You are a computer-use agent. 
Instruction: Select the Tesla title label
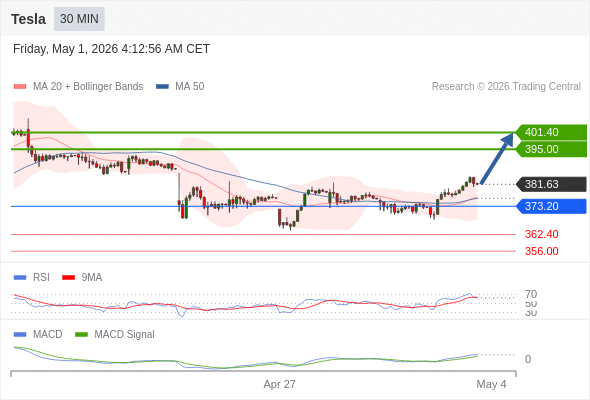click(x=28, y=19)
